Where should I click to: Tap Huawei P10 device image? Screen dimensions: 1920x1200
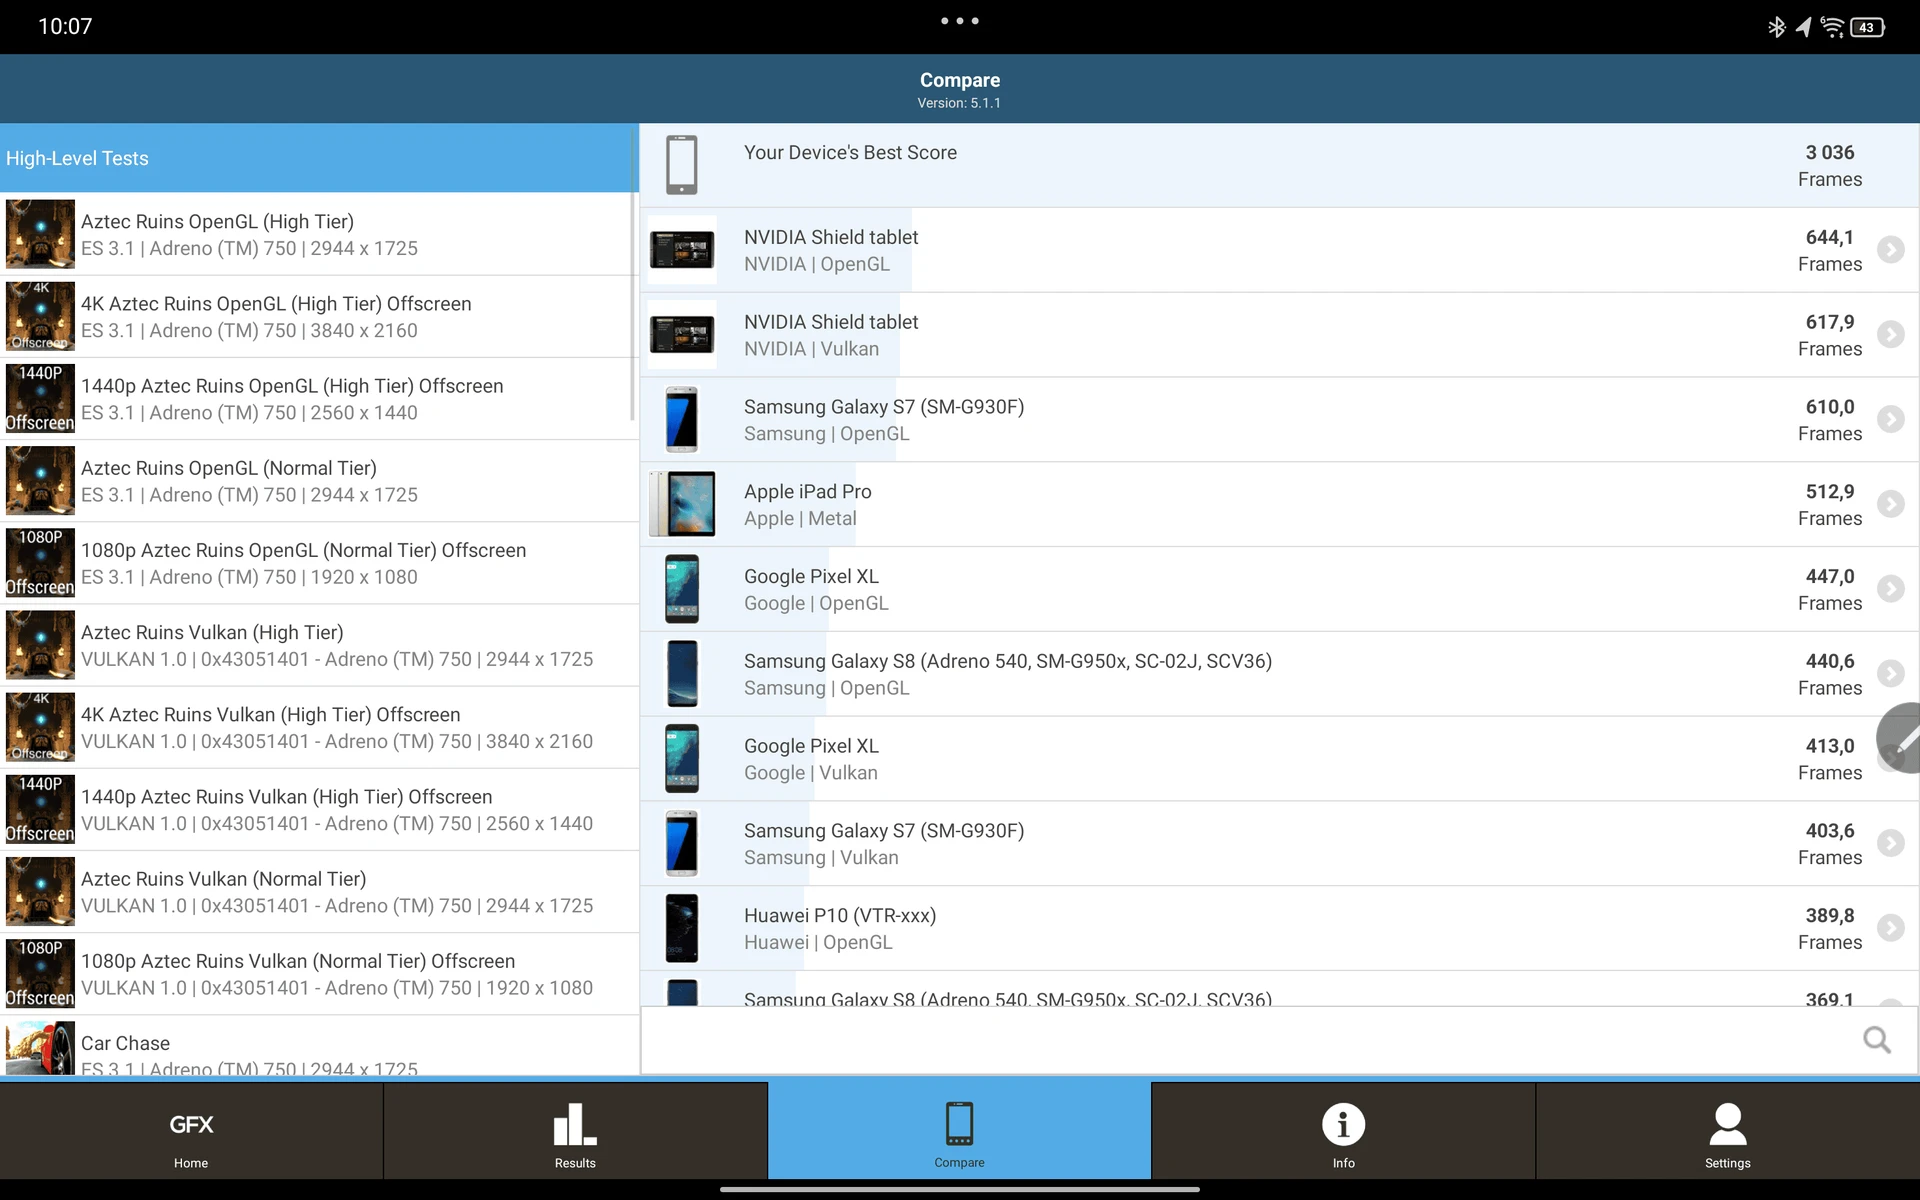682,928
